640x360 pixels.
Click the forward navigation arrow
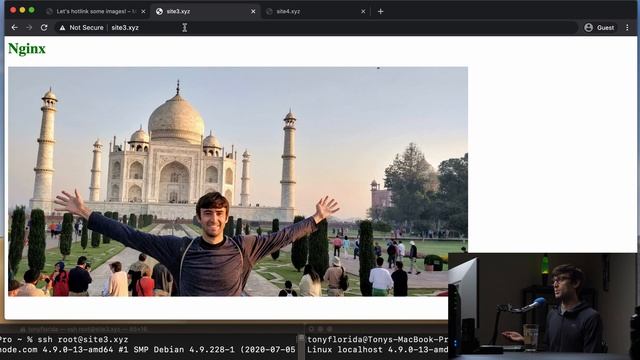pyautogui.click(x=29, y=28)
